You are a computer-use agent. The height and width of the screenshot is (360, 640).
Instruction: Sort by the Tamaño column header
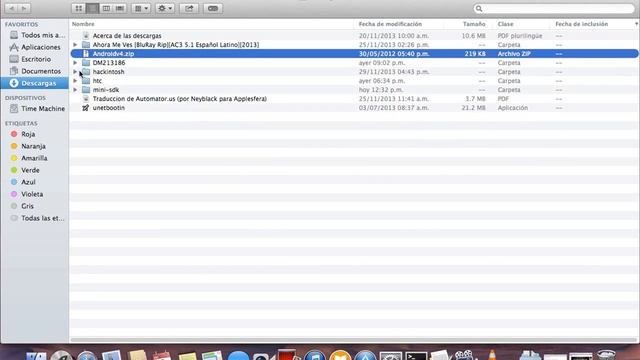(474, 24)
